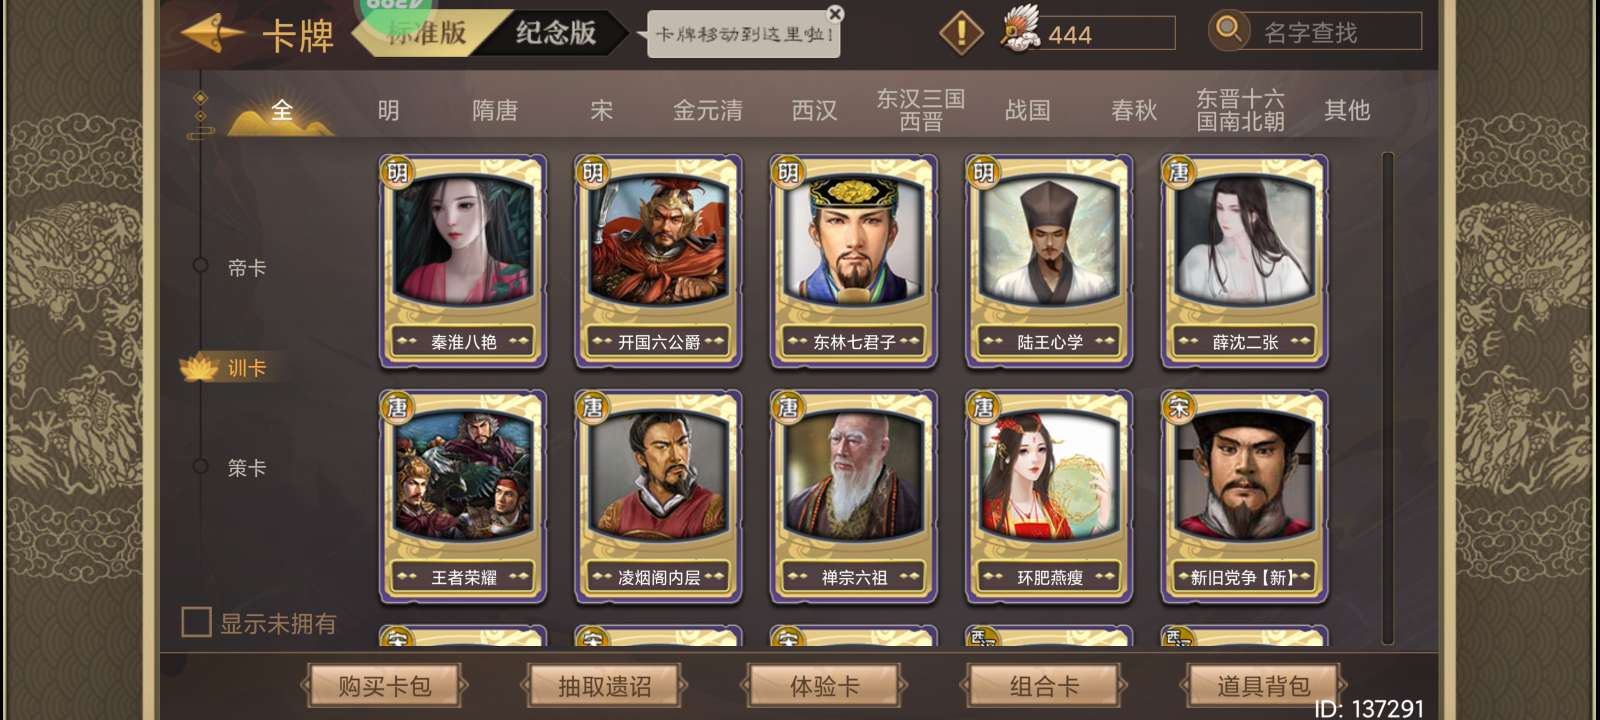Enable the 显示未拥有 checkbox
This screenshot has width=1600, height=720.
[196, 622]
